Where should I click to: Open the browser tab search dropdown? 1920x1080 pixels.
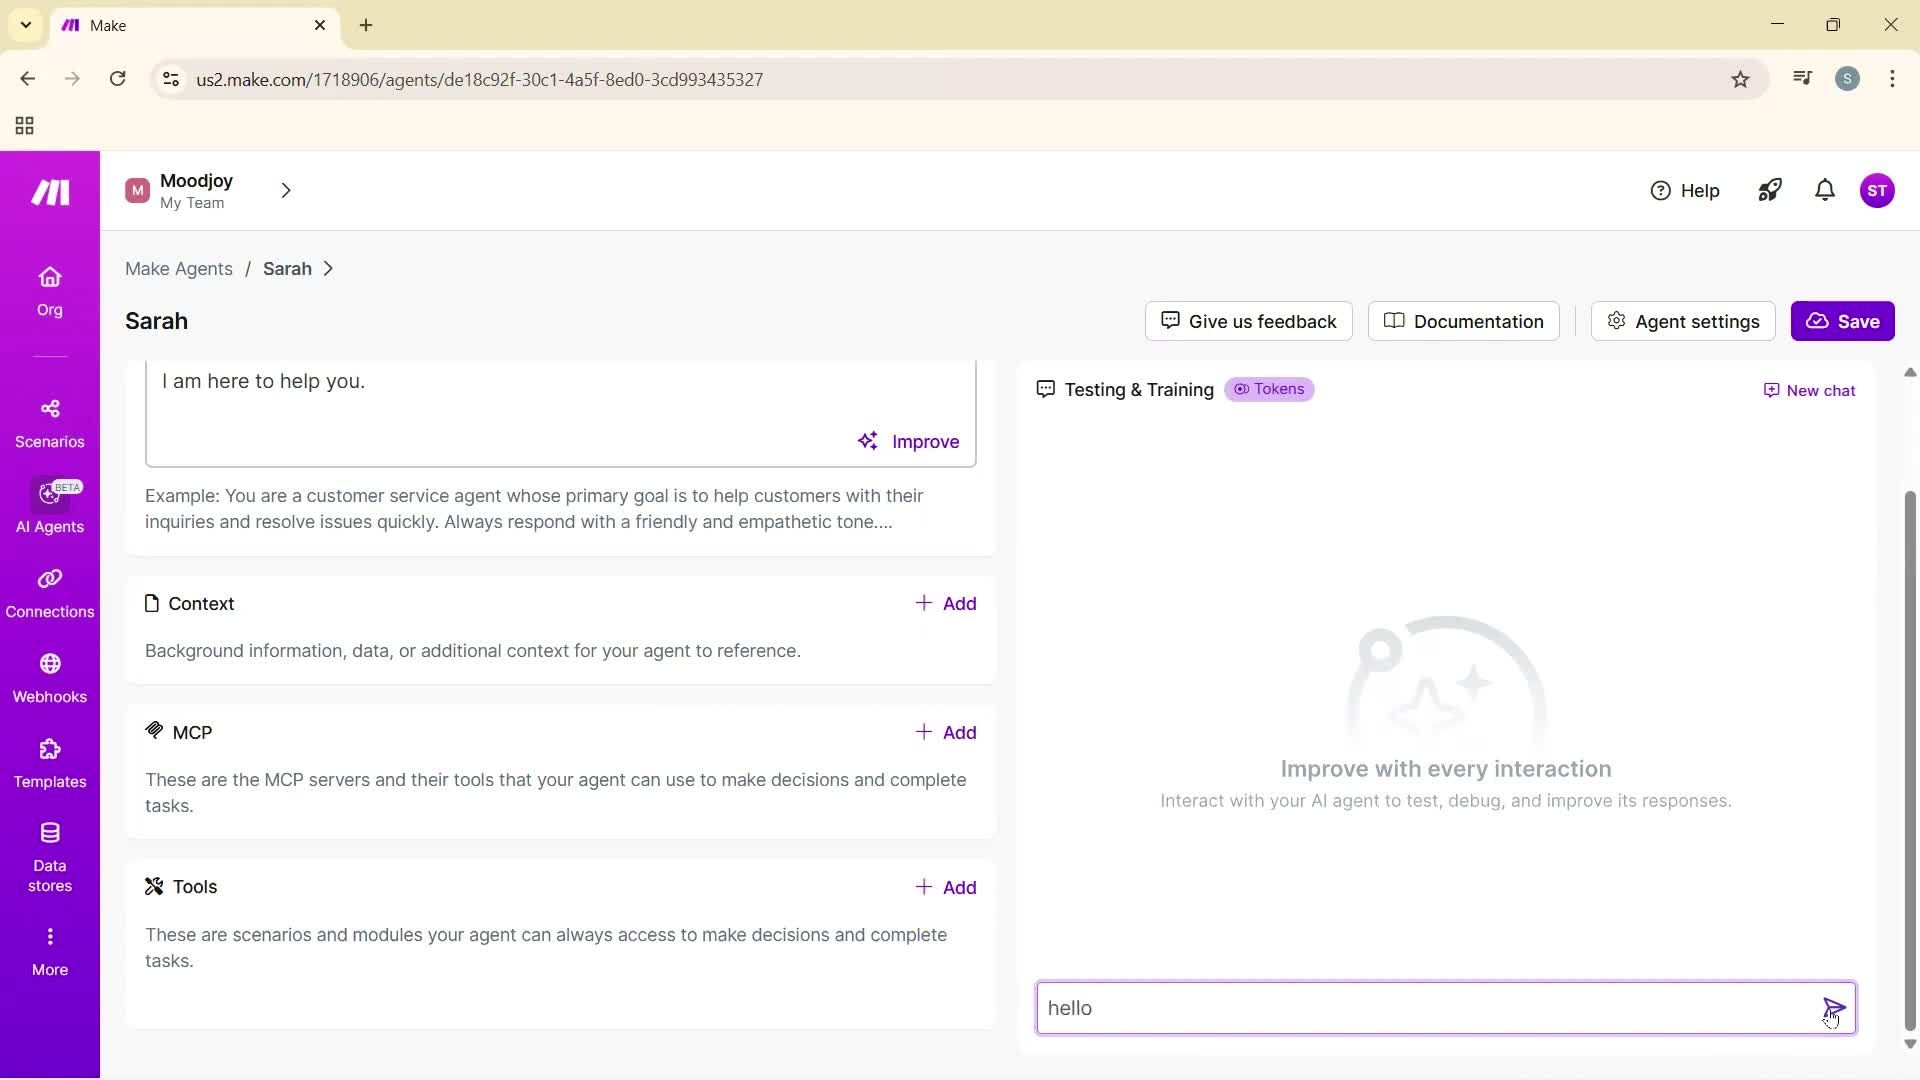(x=25, y=25)
